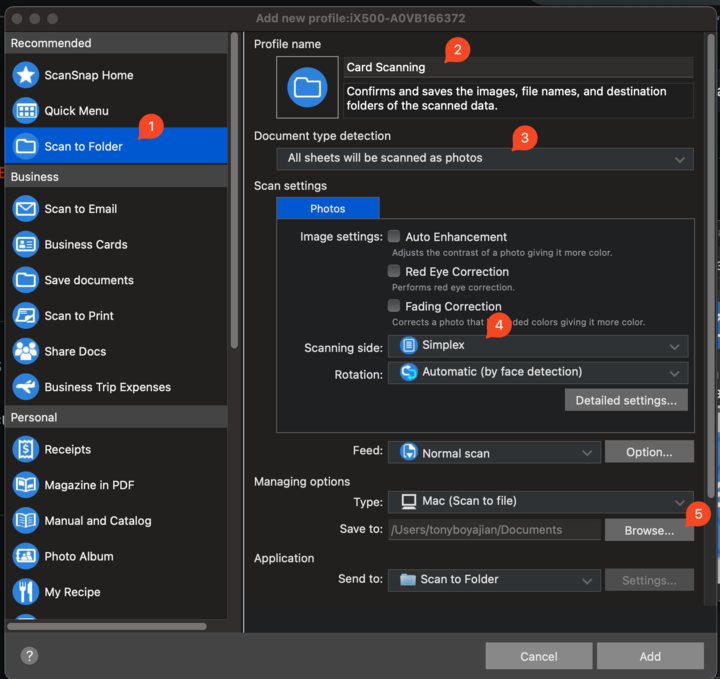
Task: Expand the Managing options Type dropdown
Action: (x=540, y=502)
